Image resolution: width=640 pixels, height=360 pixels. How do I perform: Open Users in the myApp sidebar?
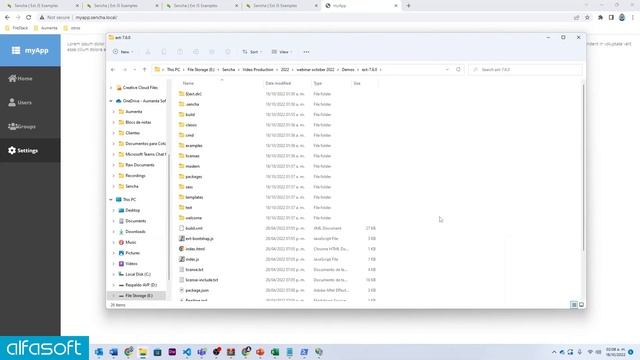(30, 102)
